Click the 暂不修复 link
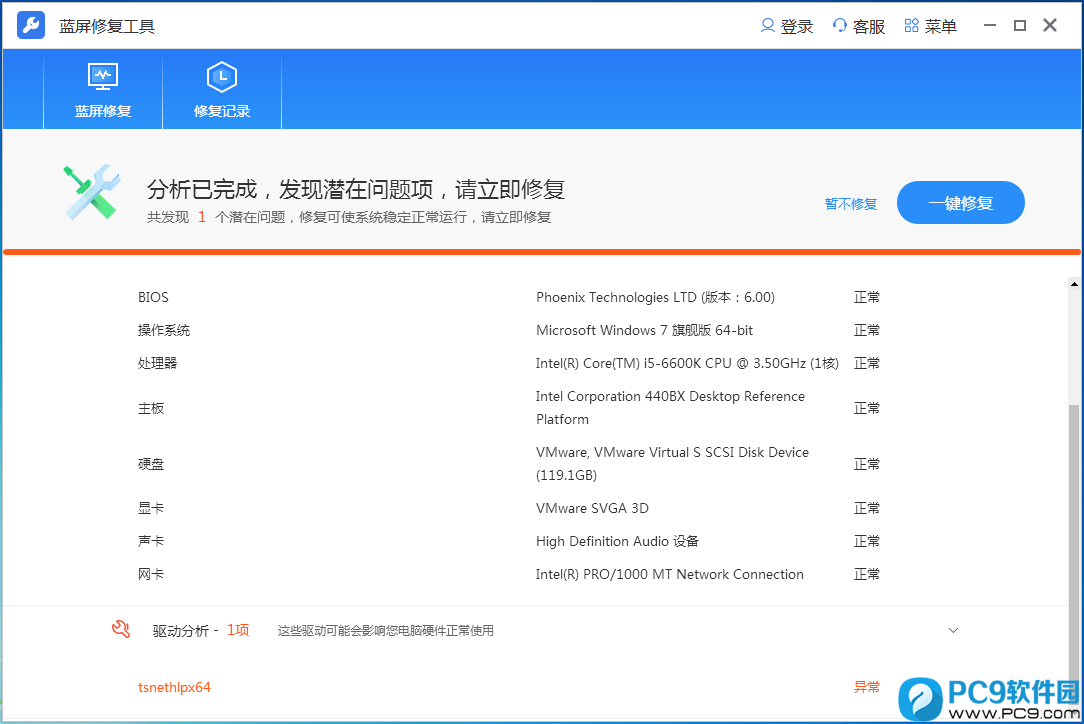Image resolution: width=1084 pixels, height=724 pixels. click(851, 204)
